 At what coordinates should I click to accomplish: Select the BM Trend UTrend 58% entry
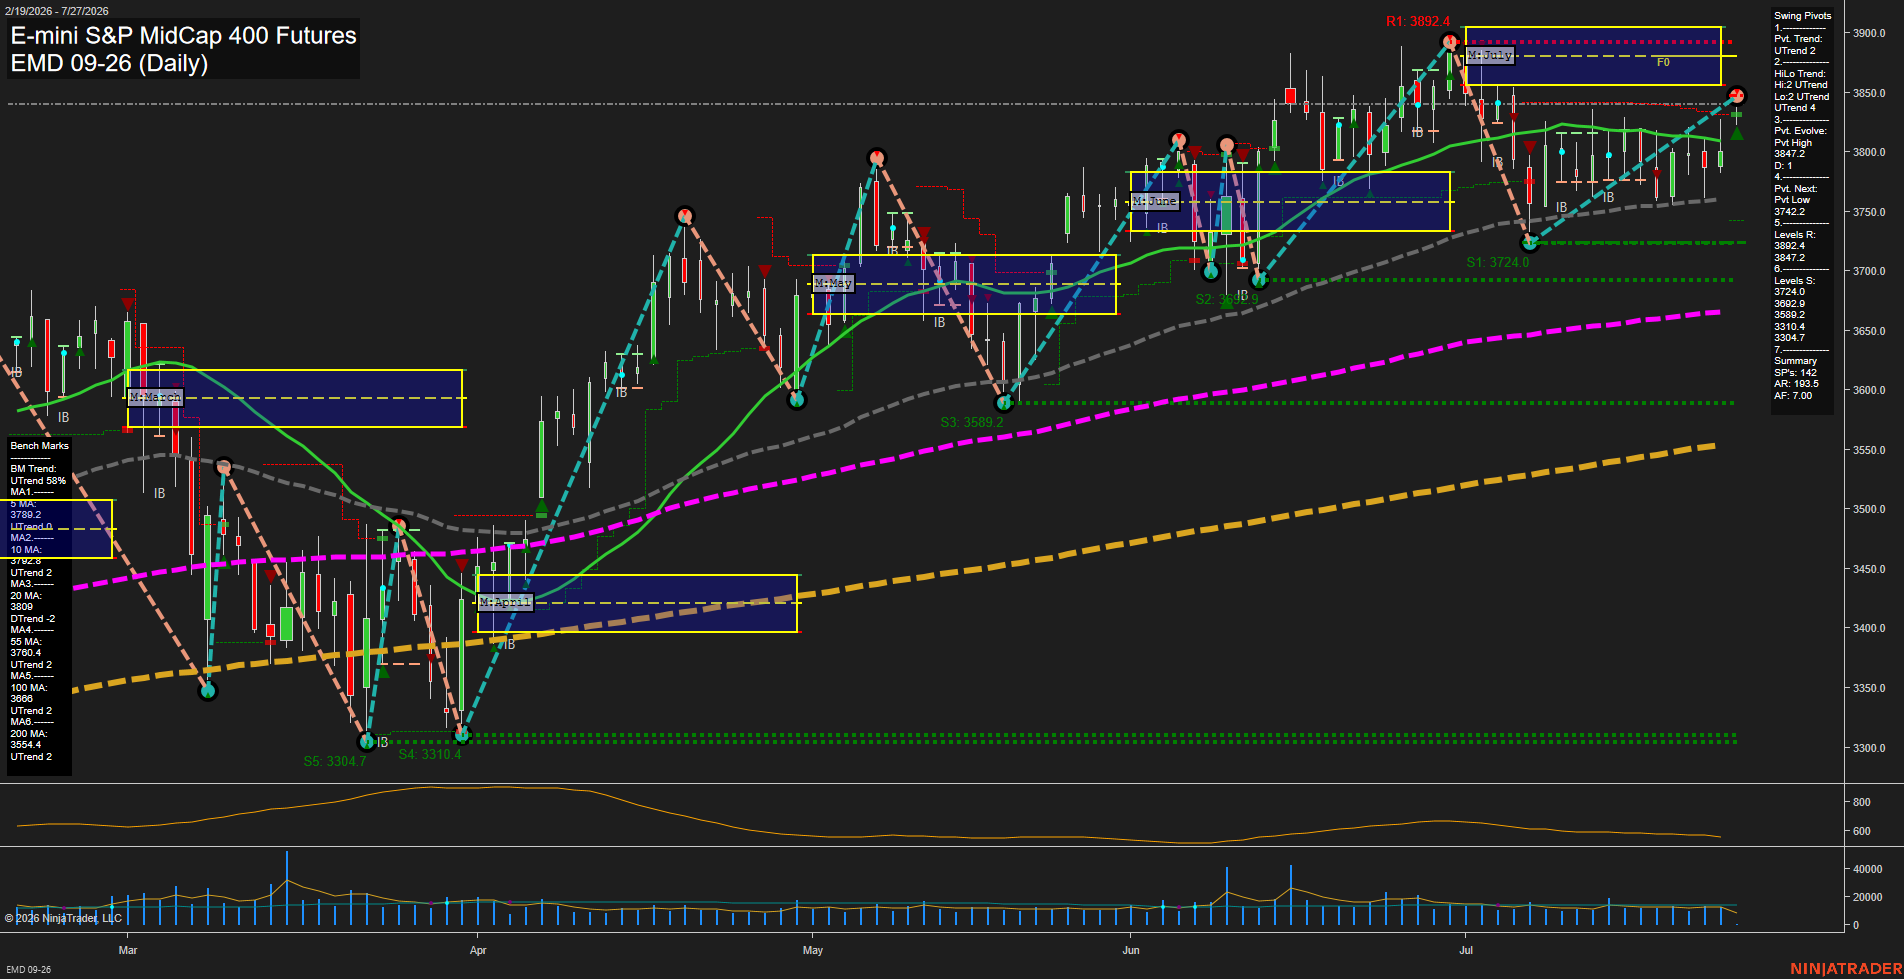coord(38,475)
